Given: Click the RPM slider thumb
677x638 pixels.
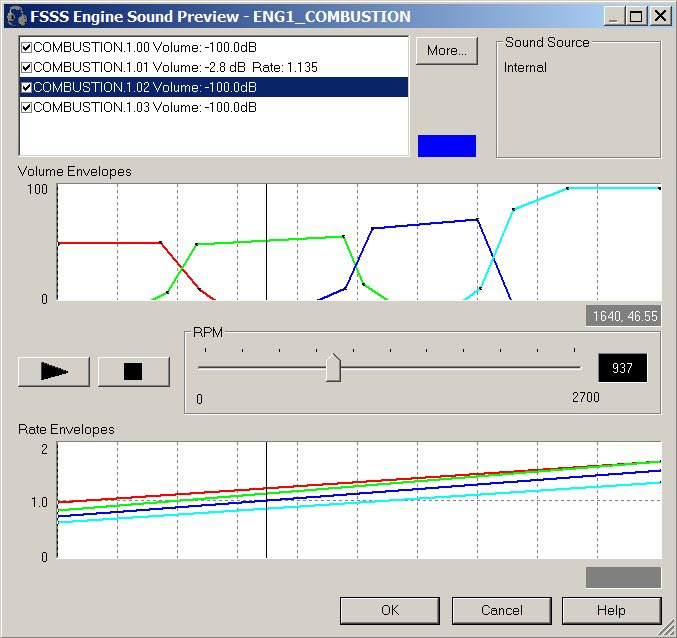Looking at the screenshot, I should point(333,367).
